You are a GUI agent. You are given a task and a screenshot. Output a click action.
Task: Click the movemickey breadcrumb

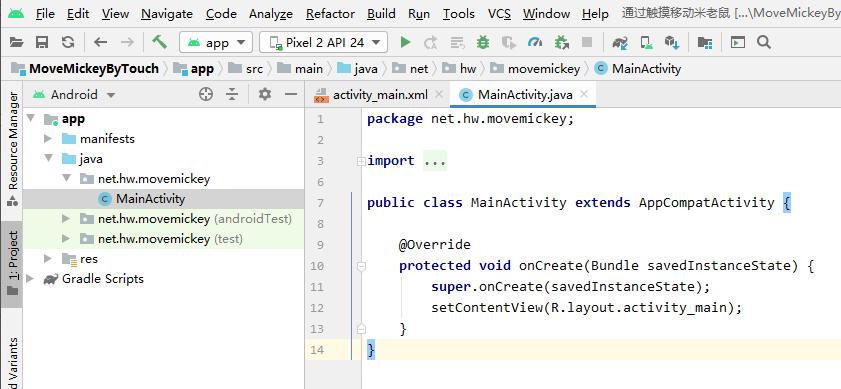pos(535,69)
